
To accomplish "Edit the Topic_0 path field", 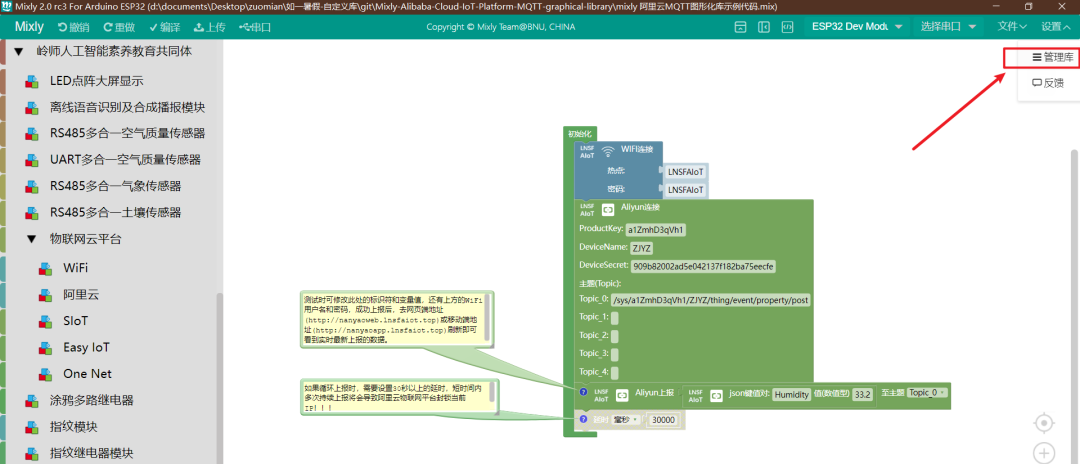I will [x=710, y=300].
